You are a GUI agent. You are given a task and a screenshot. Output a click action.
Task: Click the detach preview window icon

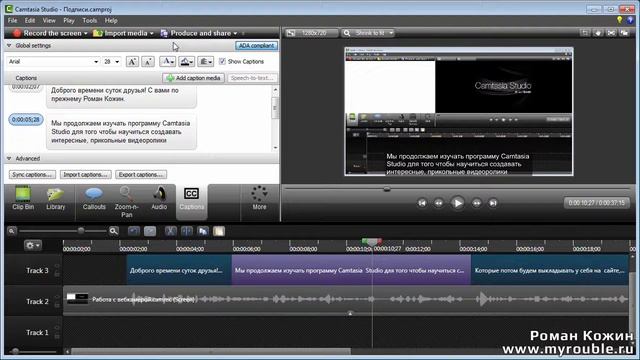[624, 33]
